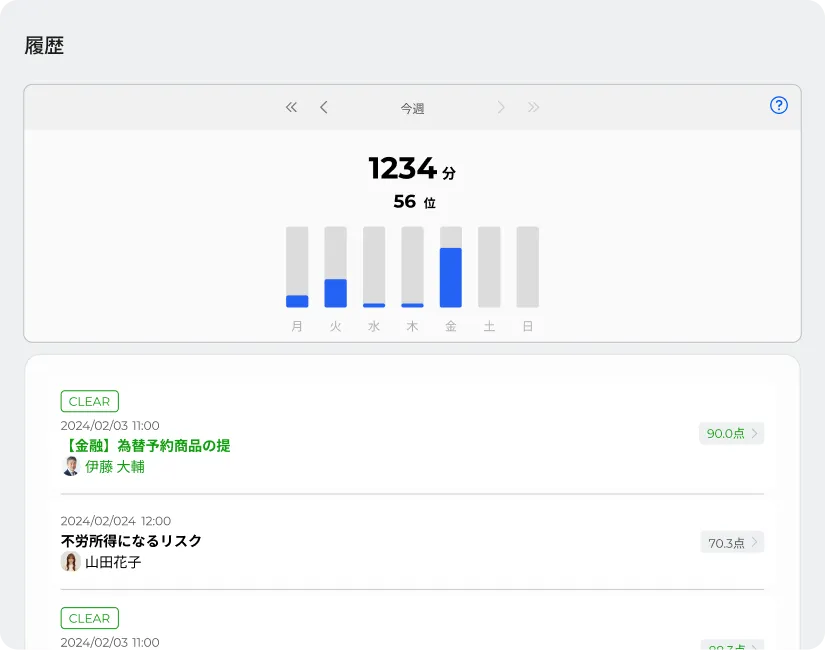Jump forward with the double-right chevron
825x650 pixels.
534,107
